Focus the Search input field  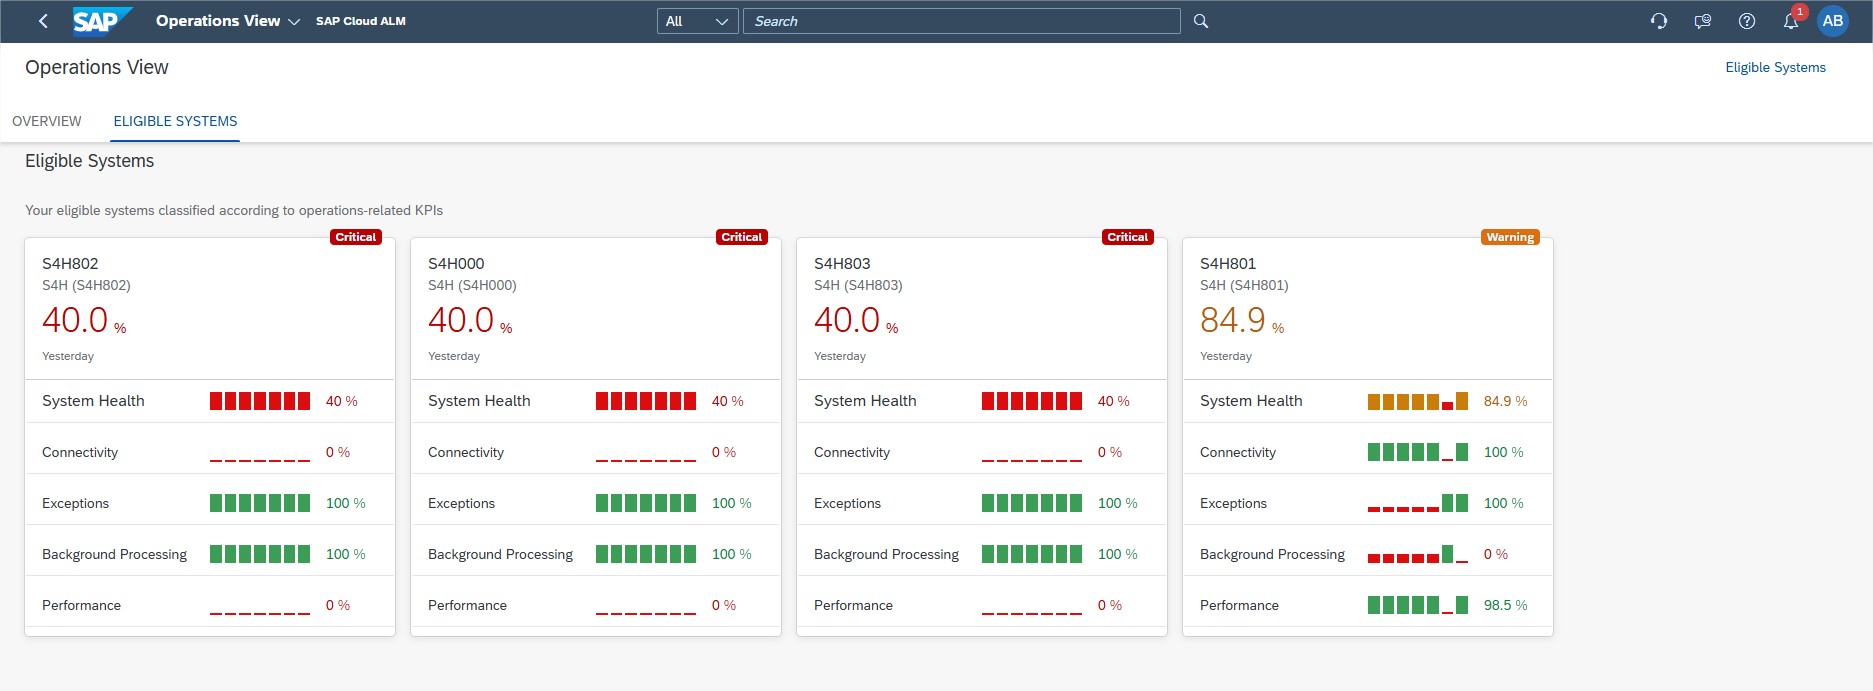[x=960, y=21]
